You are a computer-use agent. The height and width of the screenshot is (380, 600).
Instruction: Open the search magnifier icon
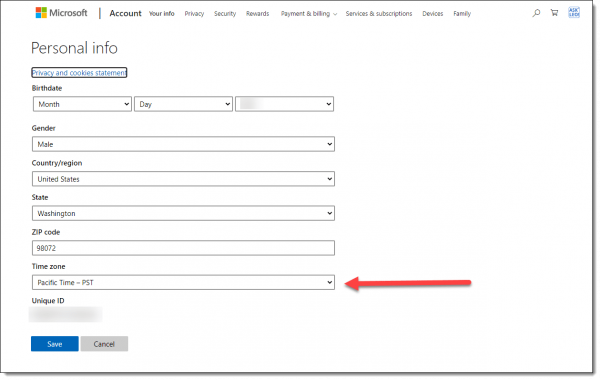(537, 13)
